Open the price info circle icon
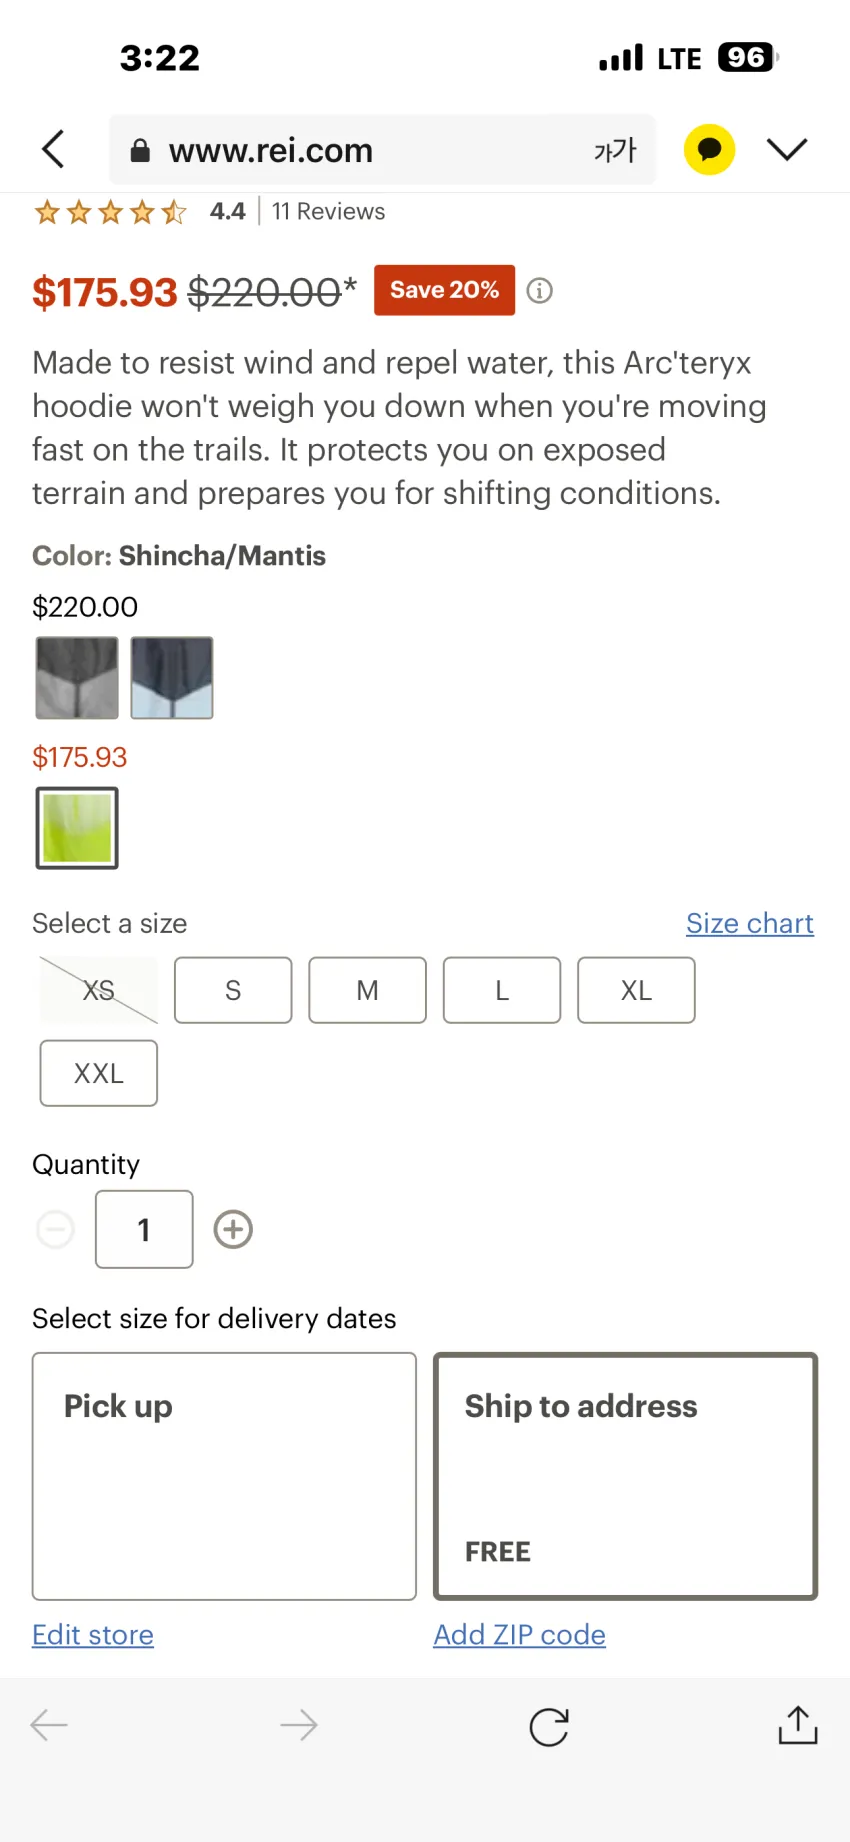The width and height of the screenshot is (850, 1842). [540, 290]
